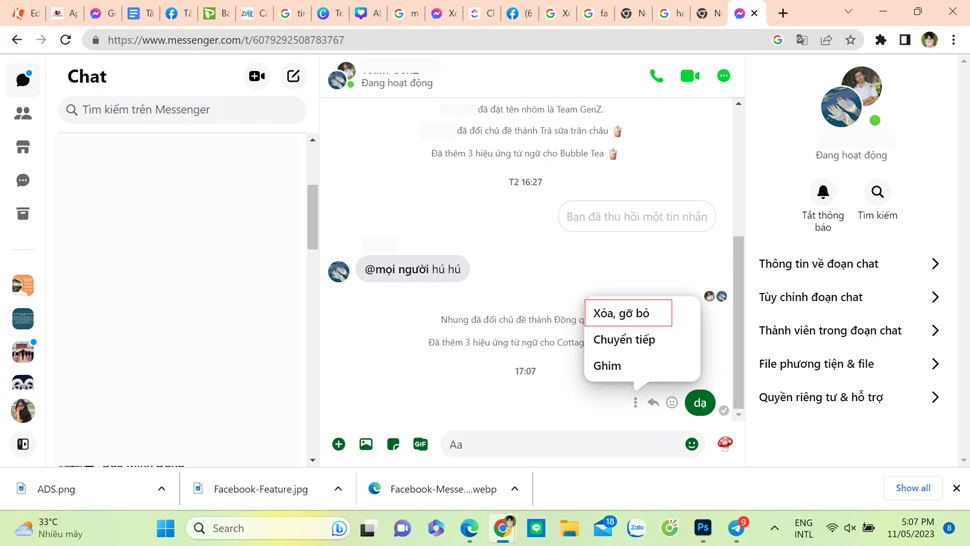Open browser tab search chevron
Viewport: 970px width, 546px height.
tap(848, 12)
